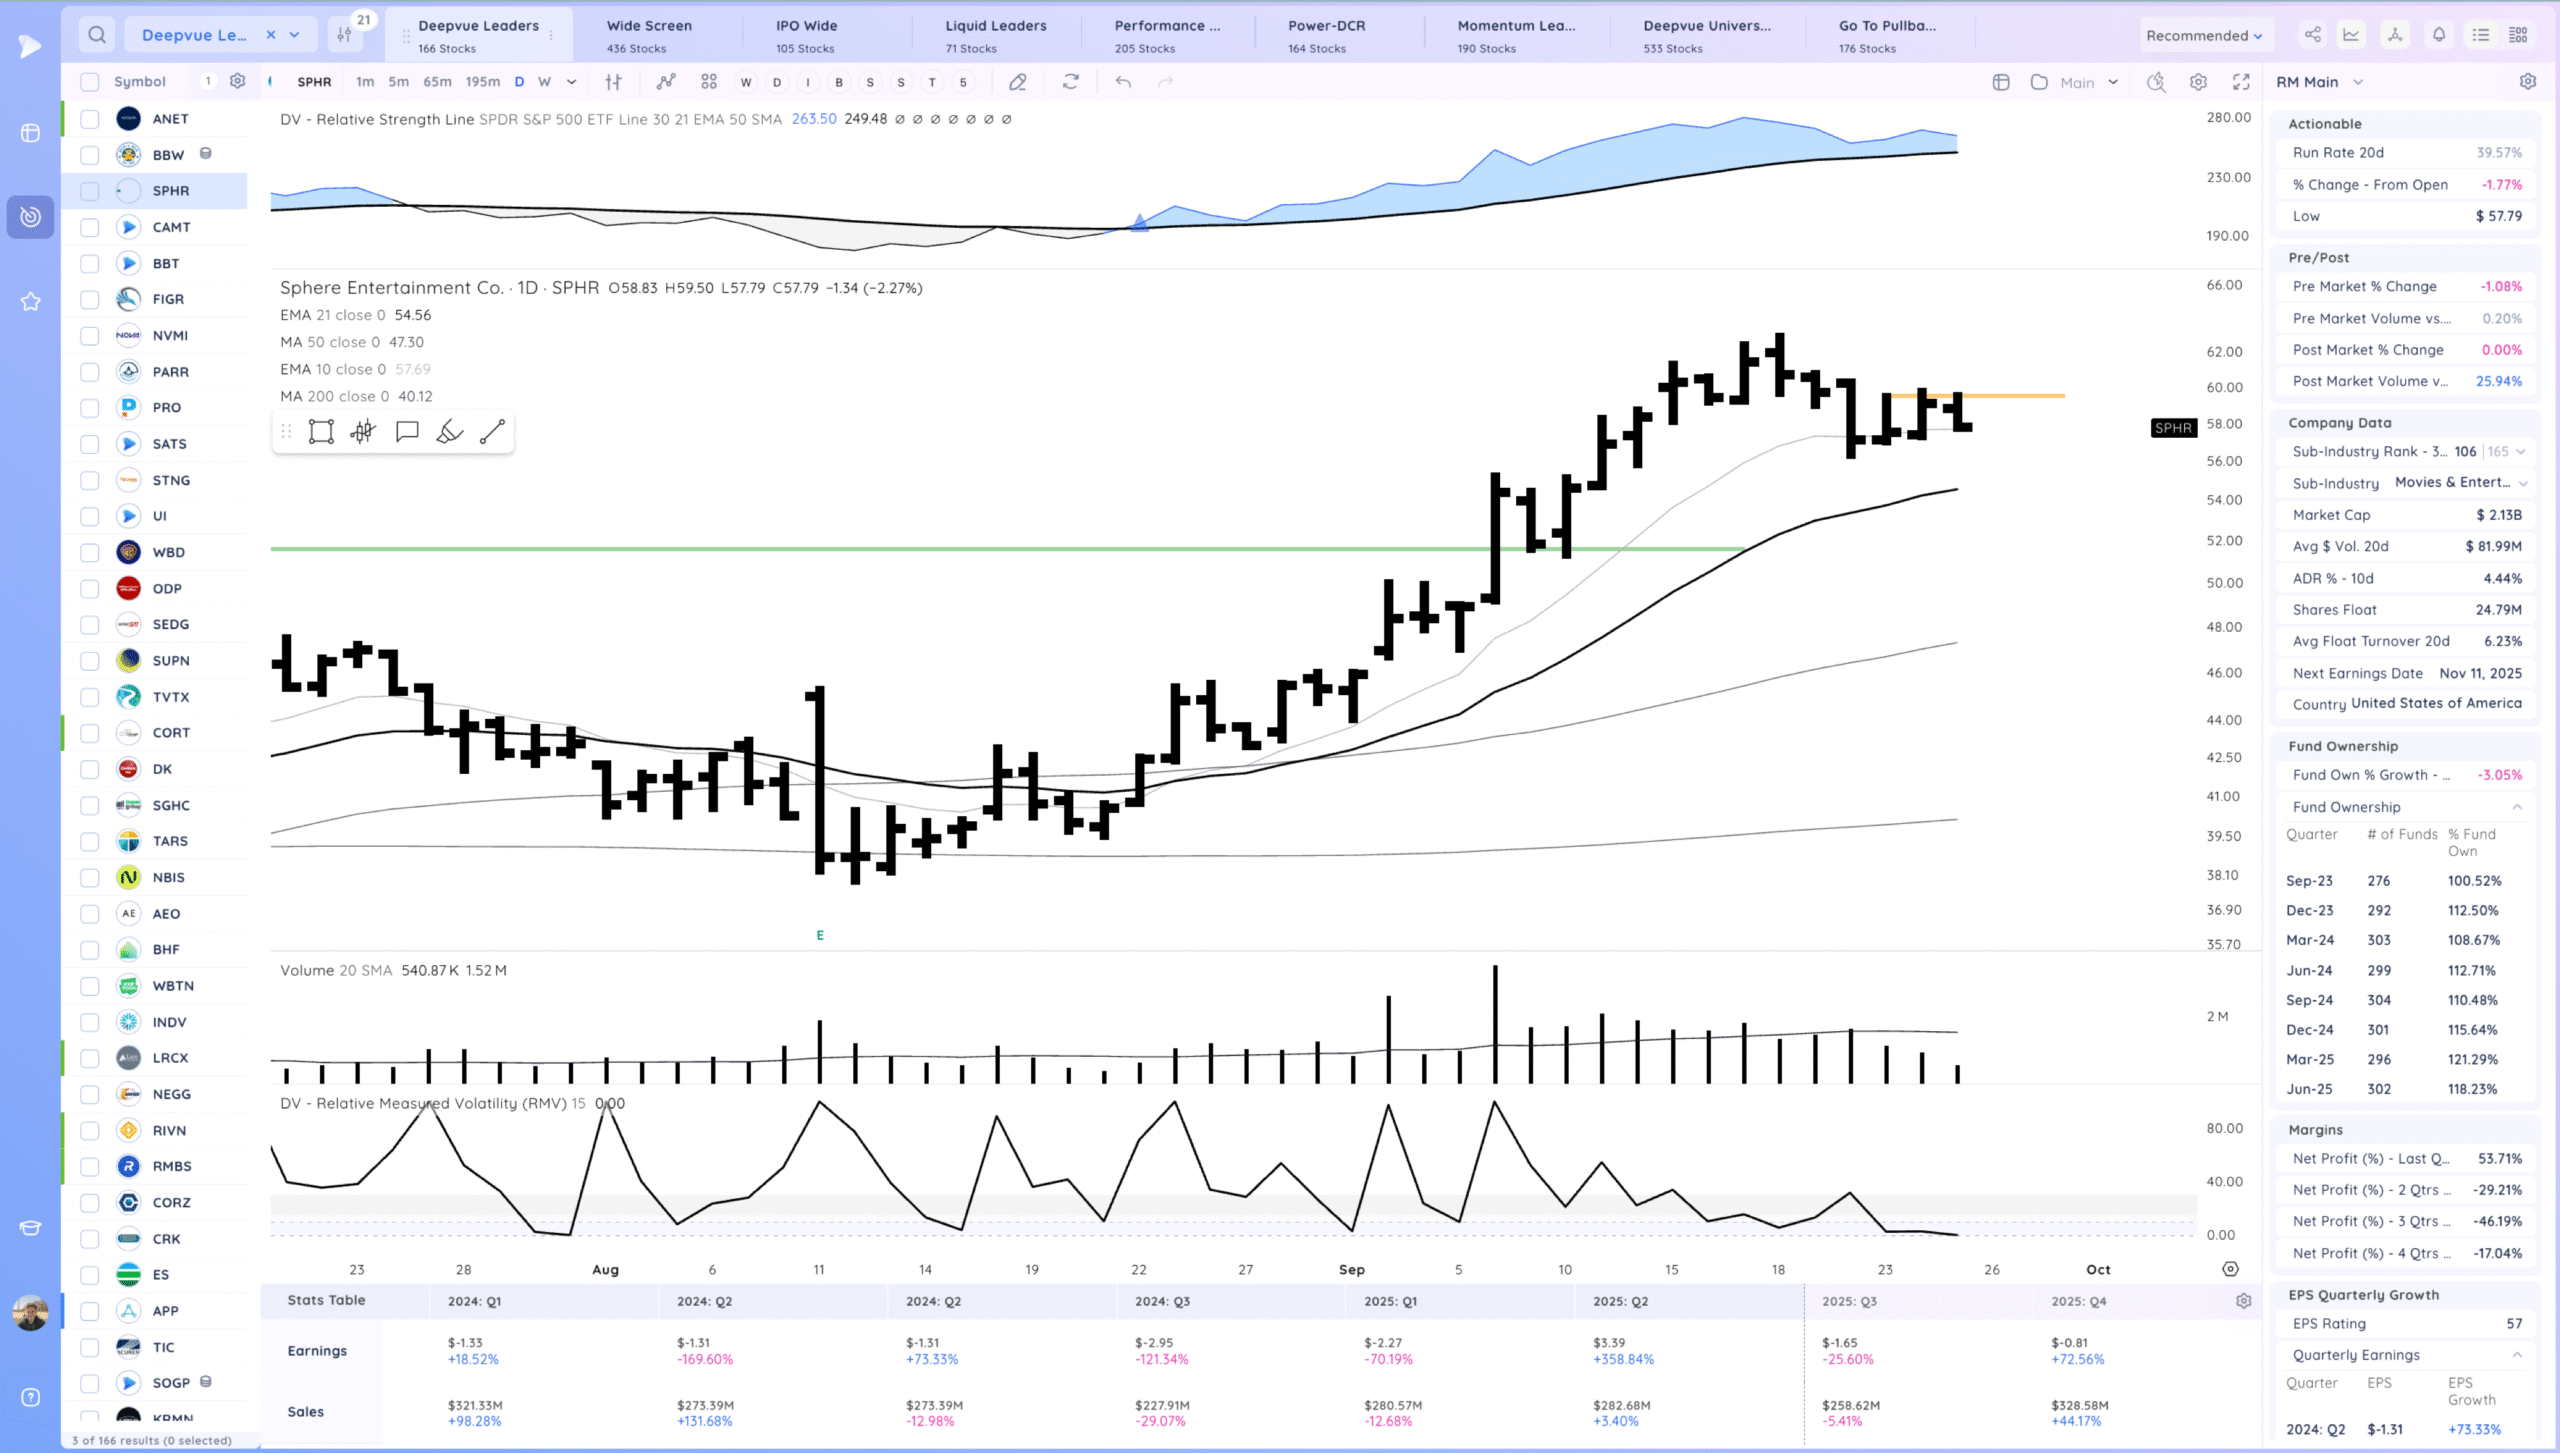Undo the last chart action

tap(1123, 82)
